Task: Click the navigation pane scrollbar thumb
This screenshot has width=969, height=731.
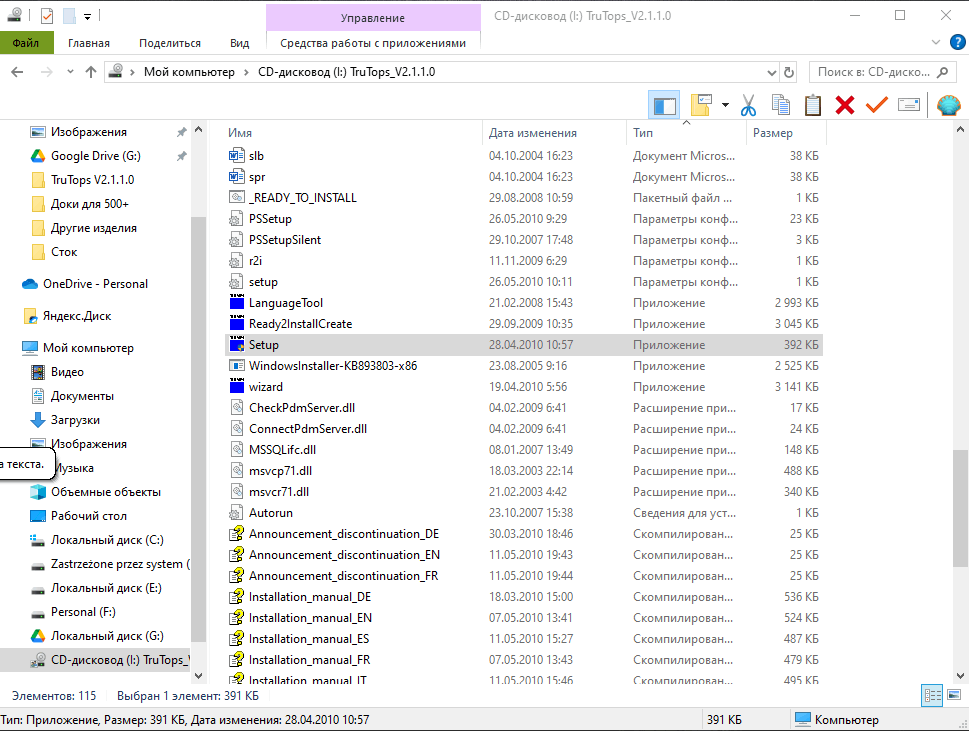Action: [198, 429]
